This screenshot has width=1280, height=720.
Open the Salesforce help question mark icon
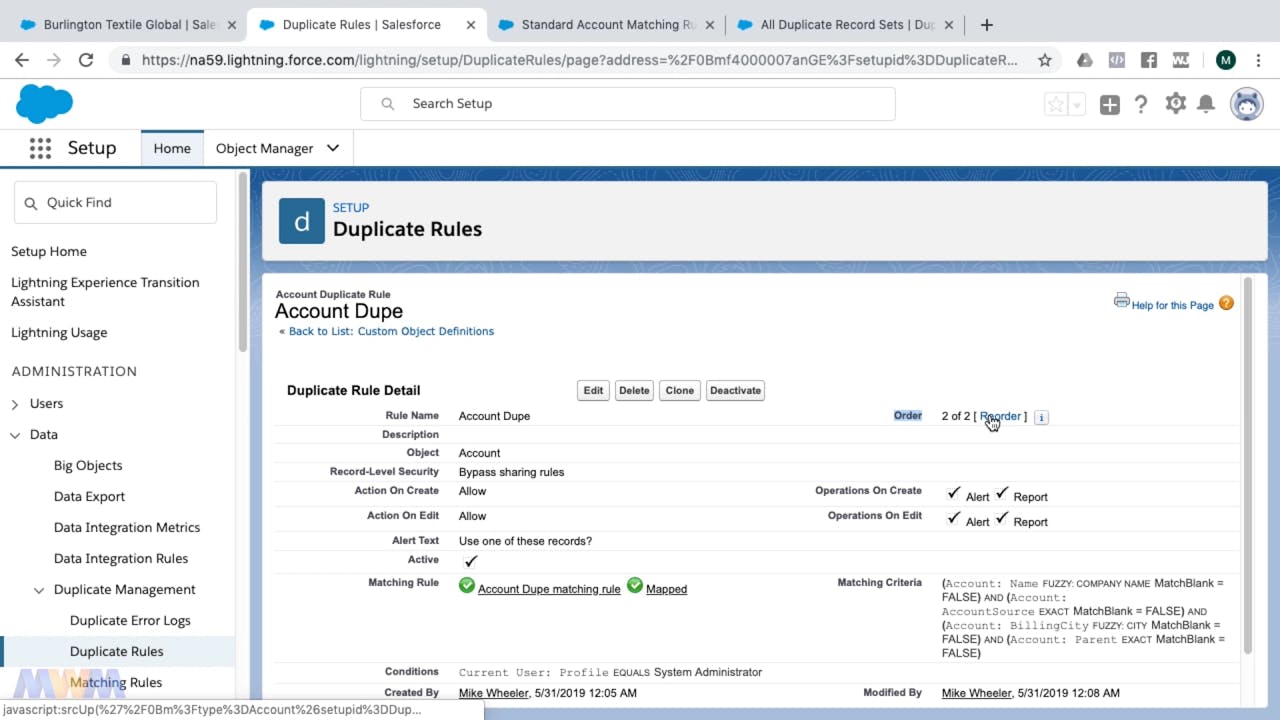coord(1141,104)
